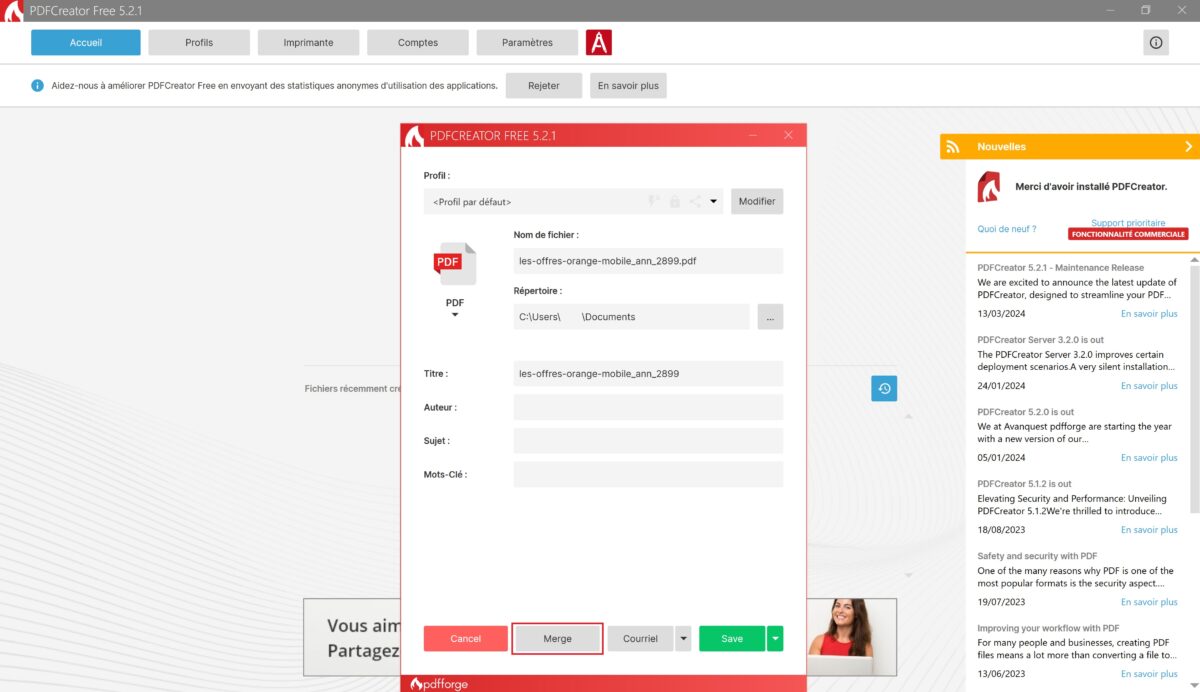Open En savoir plus for 13/03/2024 news

coord(1149,314)
